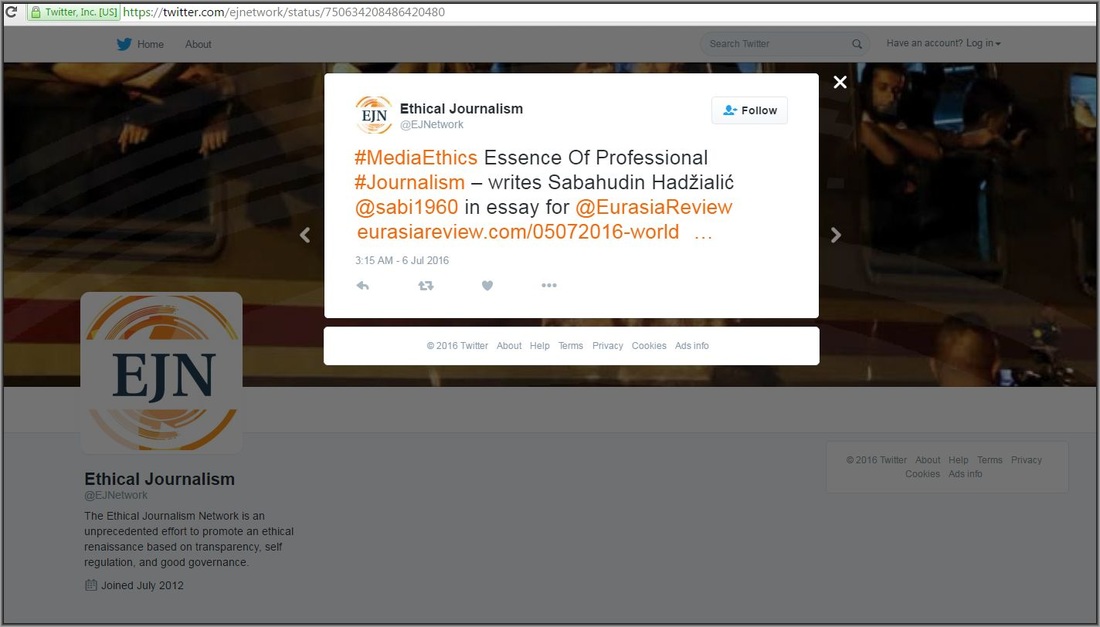
Task: Click Ads info in the right sidebar footer
Action: 965,474
